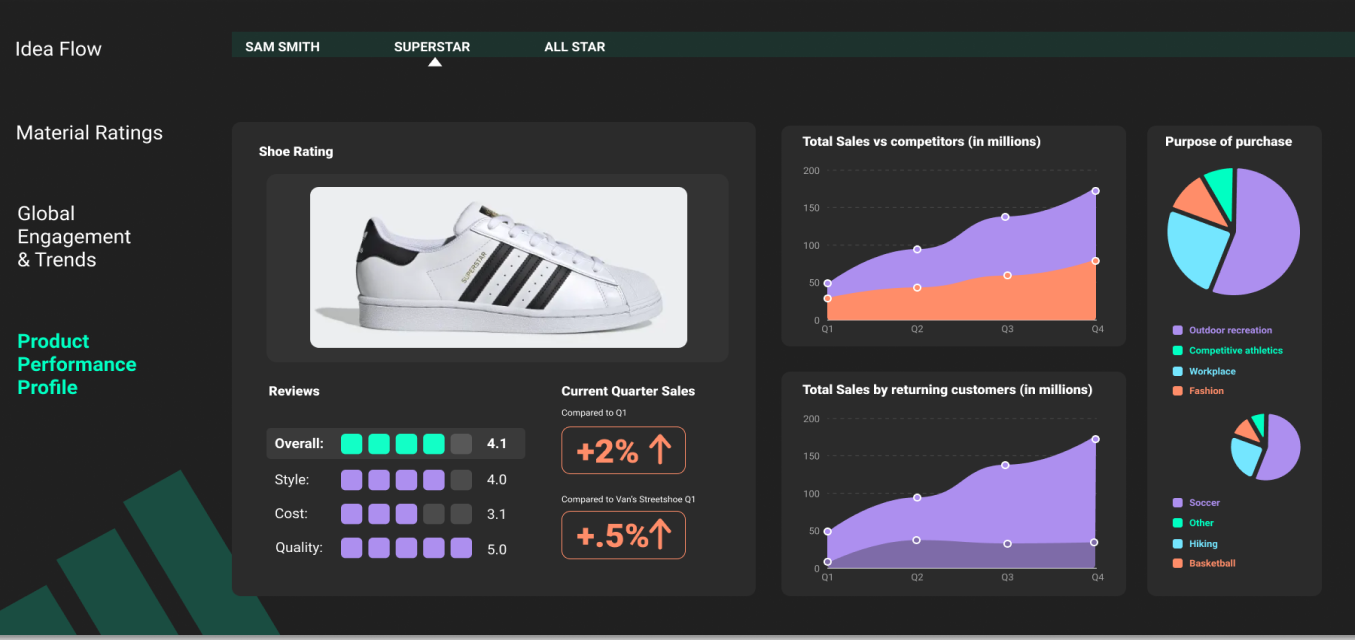Click the 5.0 quality score
This screenshot has height=640, width=1355.
[x=497, y=549]
